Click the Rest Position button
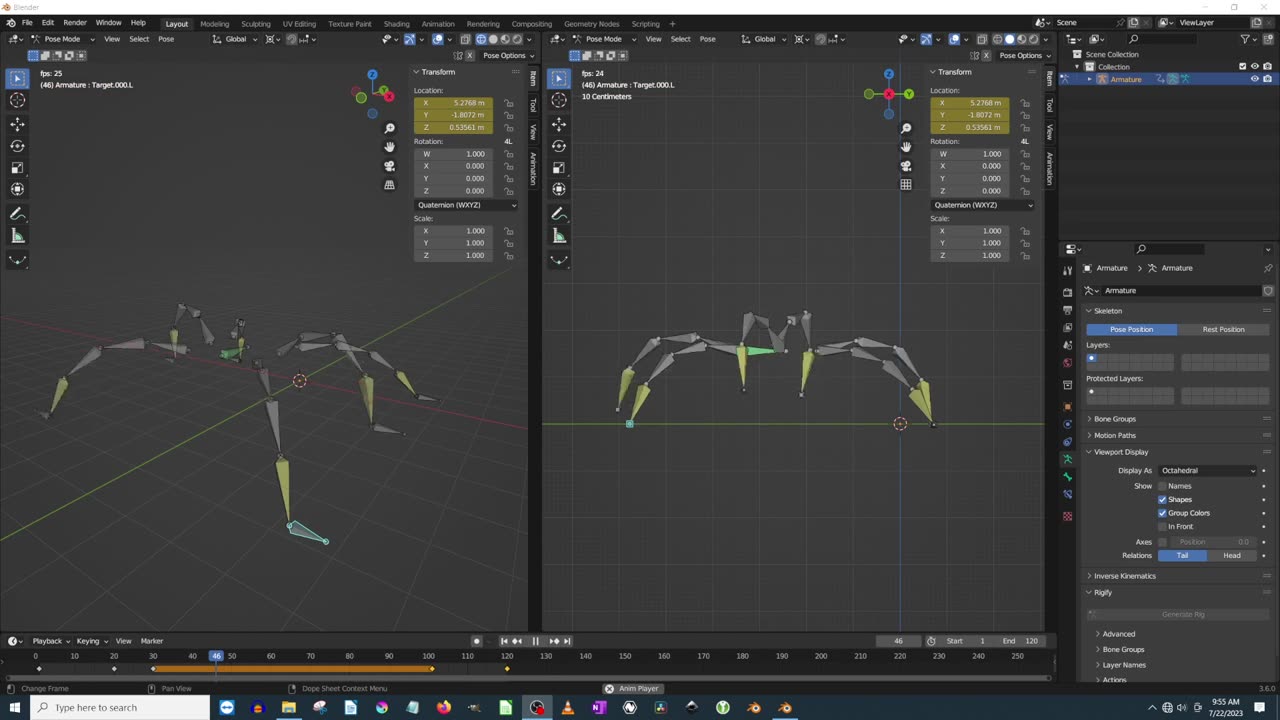1280x720 pixels. click(x=1223, y=329)
